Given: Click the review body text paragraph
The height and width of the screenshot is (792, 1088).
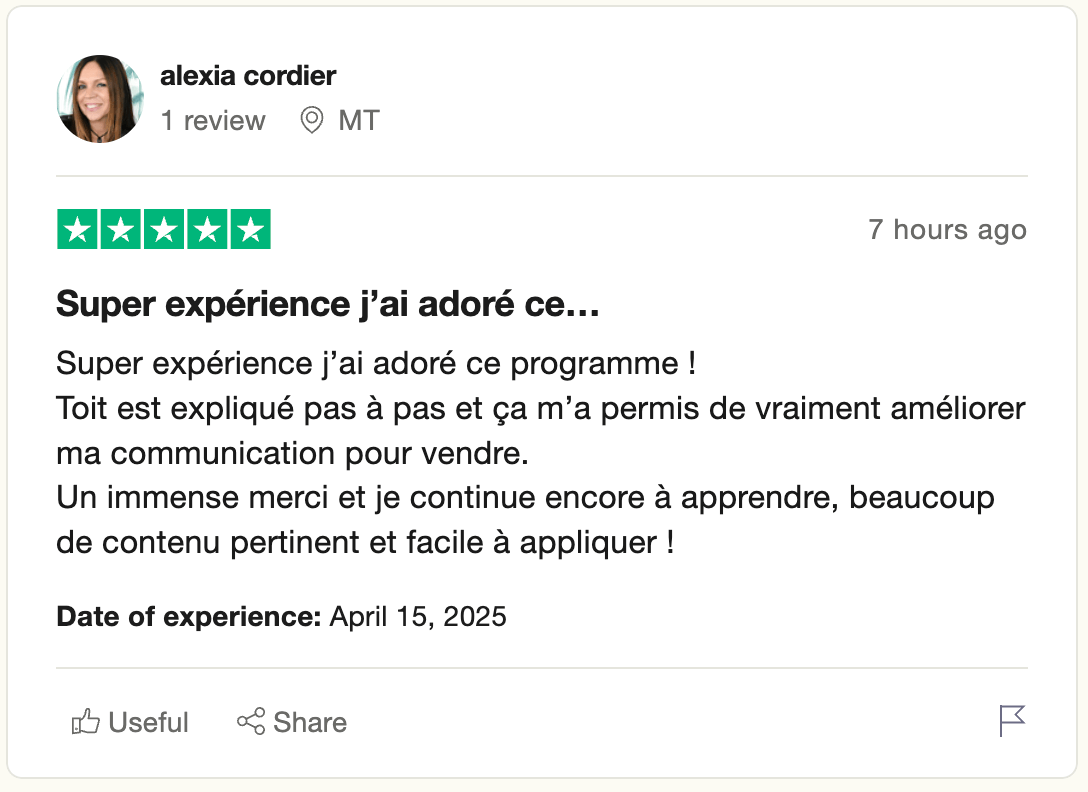Looking at the screenshot, I should click(540, 454).
